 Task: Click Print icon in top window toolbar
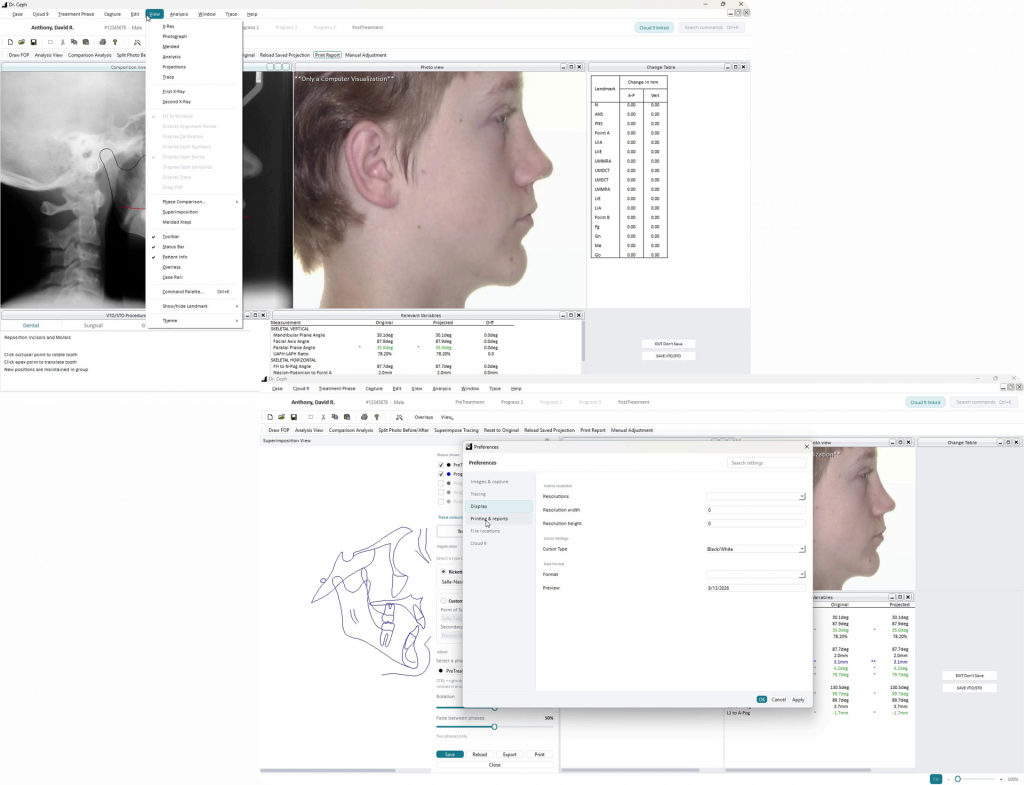[x=103, y=42]
